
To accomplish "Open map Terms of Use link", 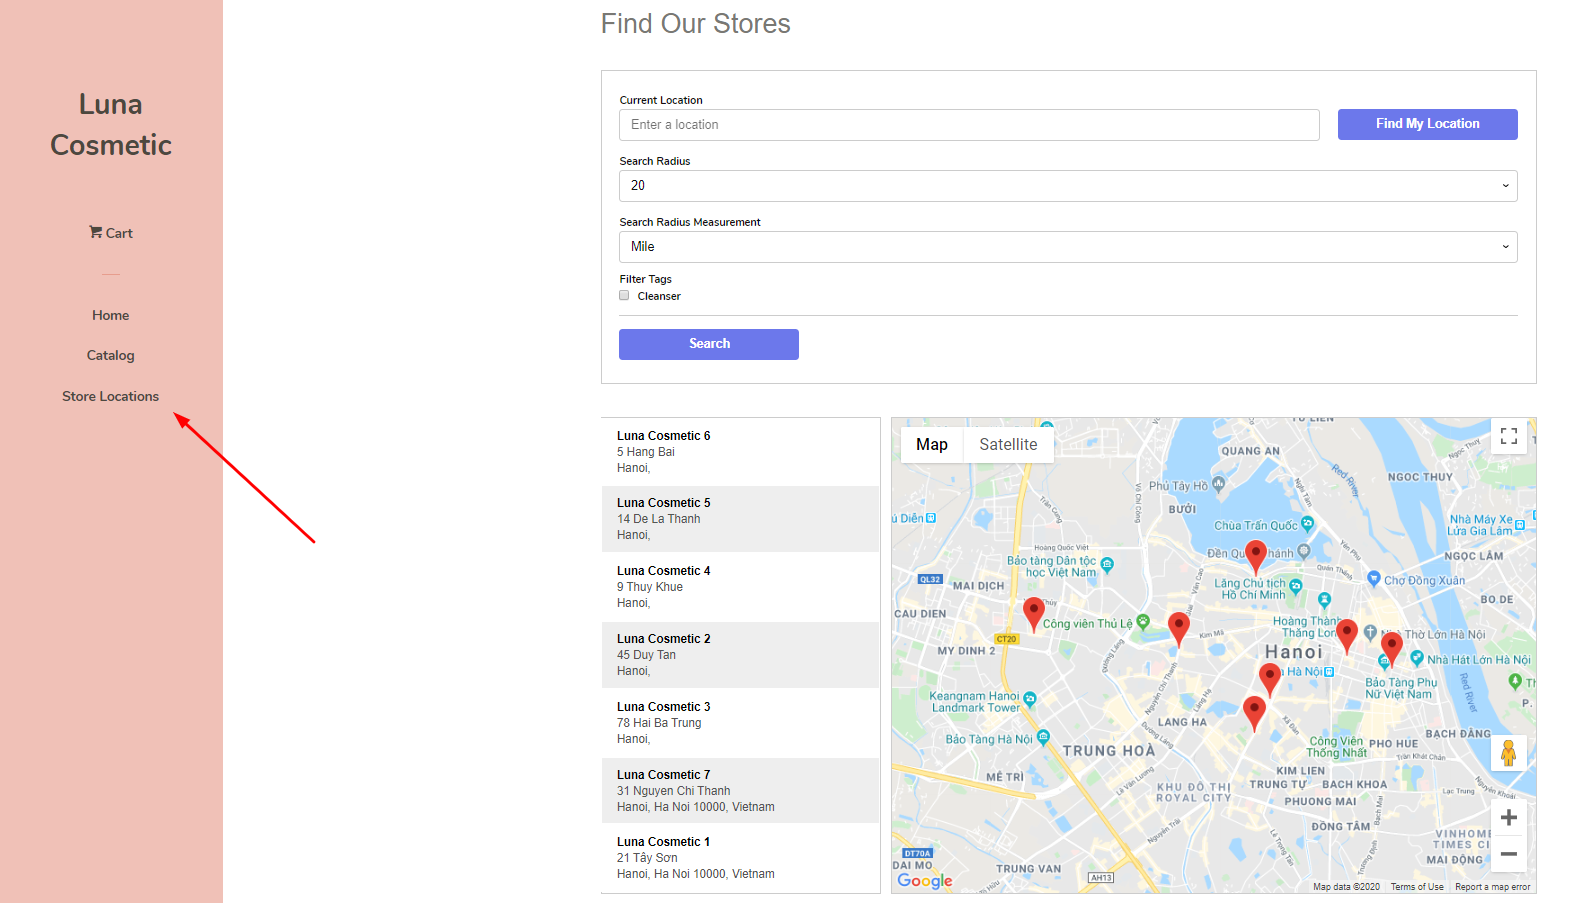I will tap(1417, 887).
